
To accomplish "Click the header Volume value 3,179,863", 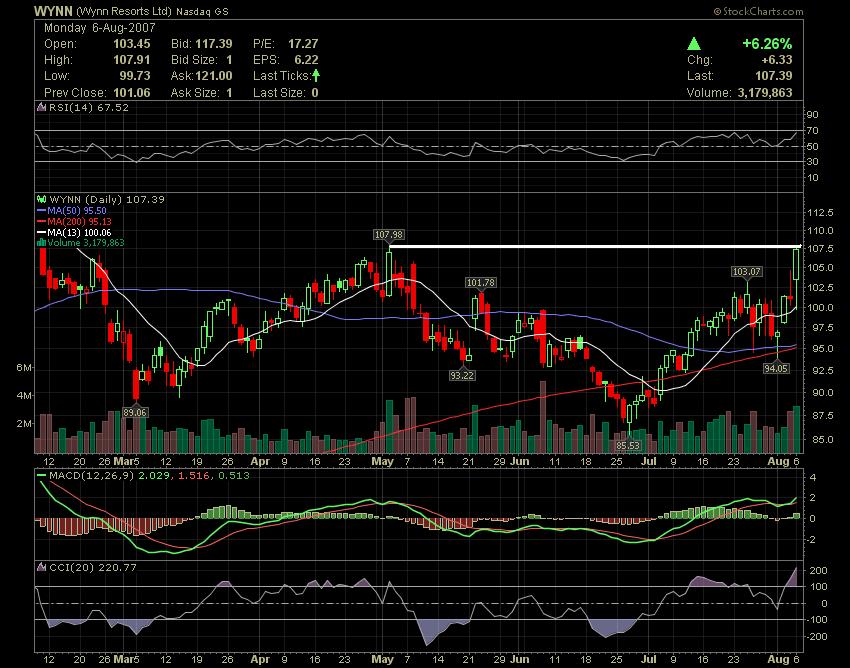I will pyautogui.click(x=765, y=92).
